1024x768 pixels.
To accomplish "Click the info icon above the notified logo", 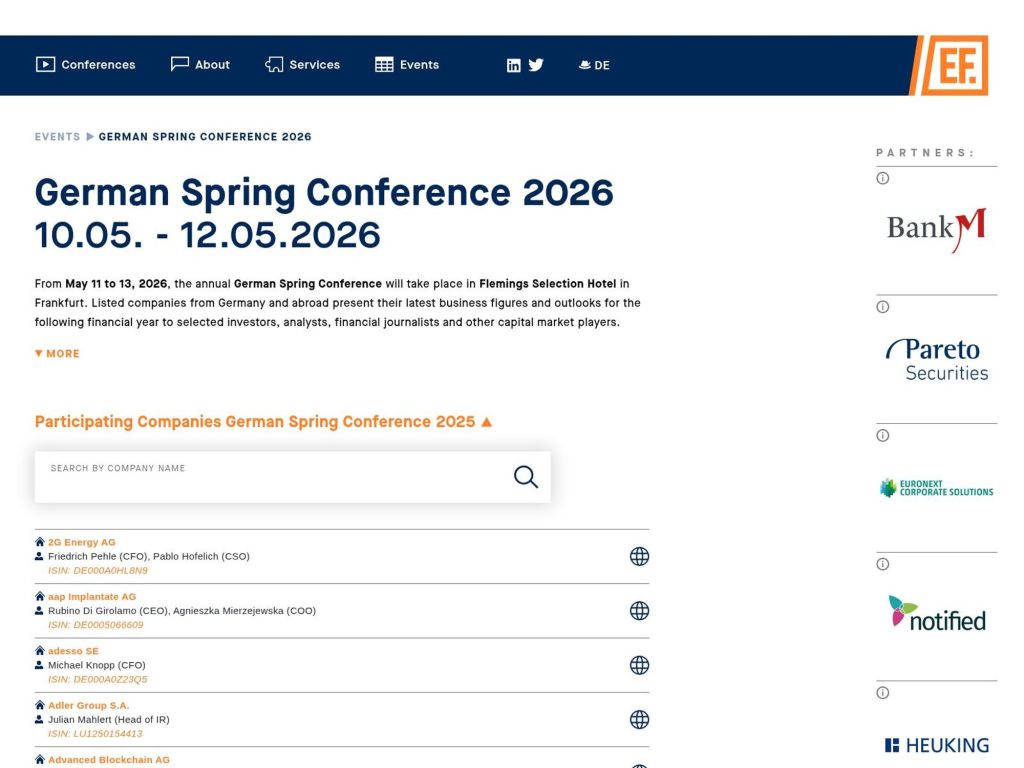I will 882,563.
